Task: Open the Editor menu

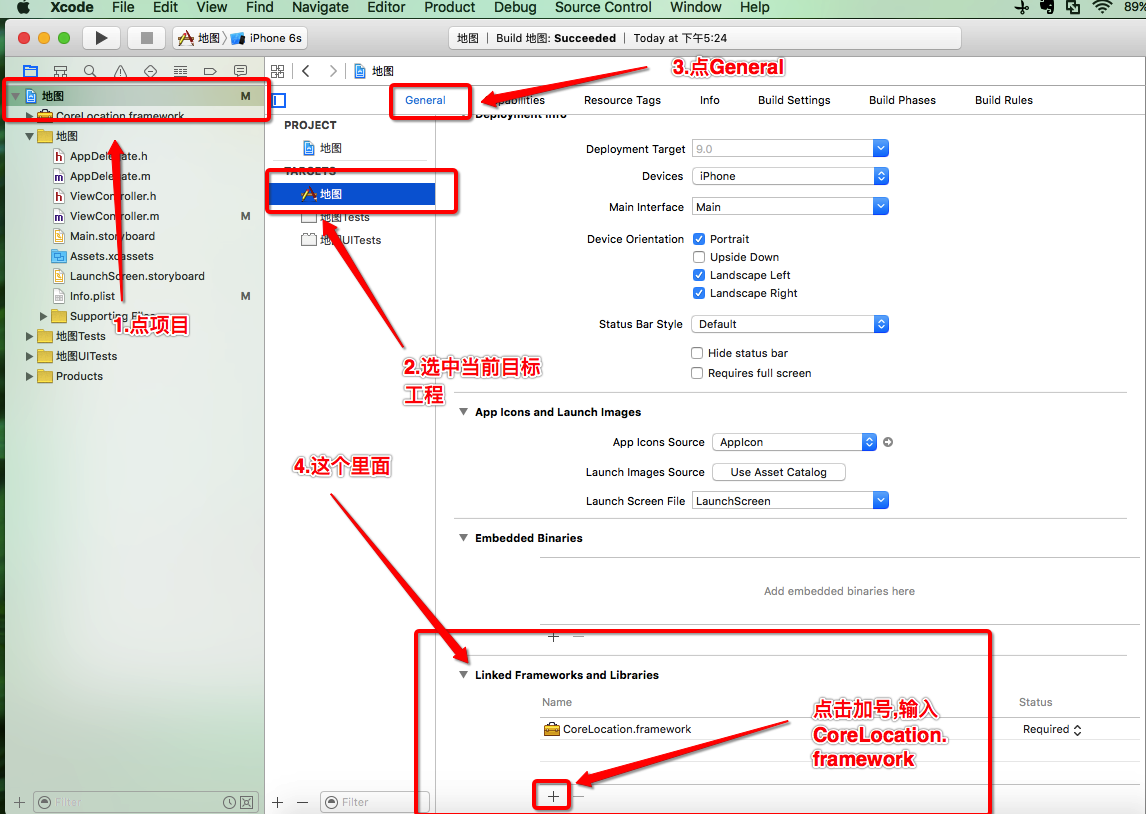Action: 386,7
